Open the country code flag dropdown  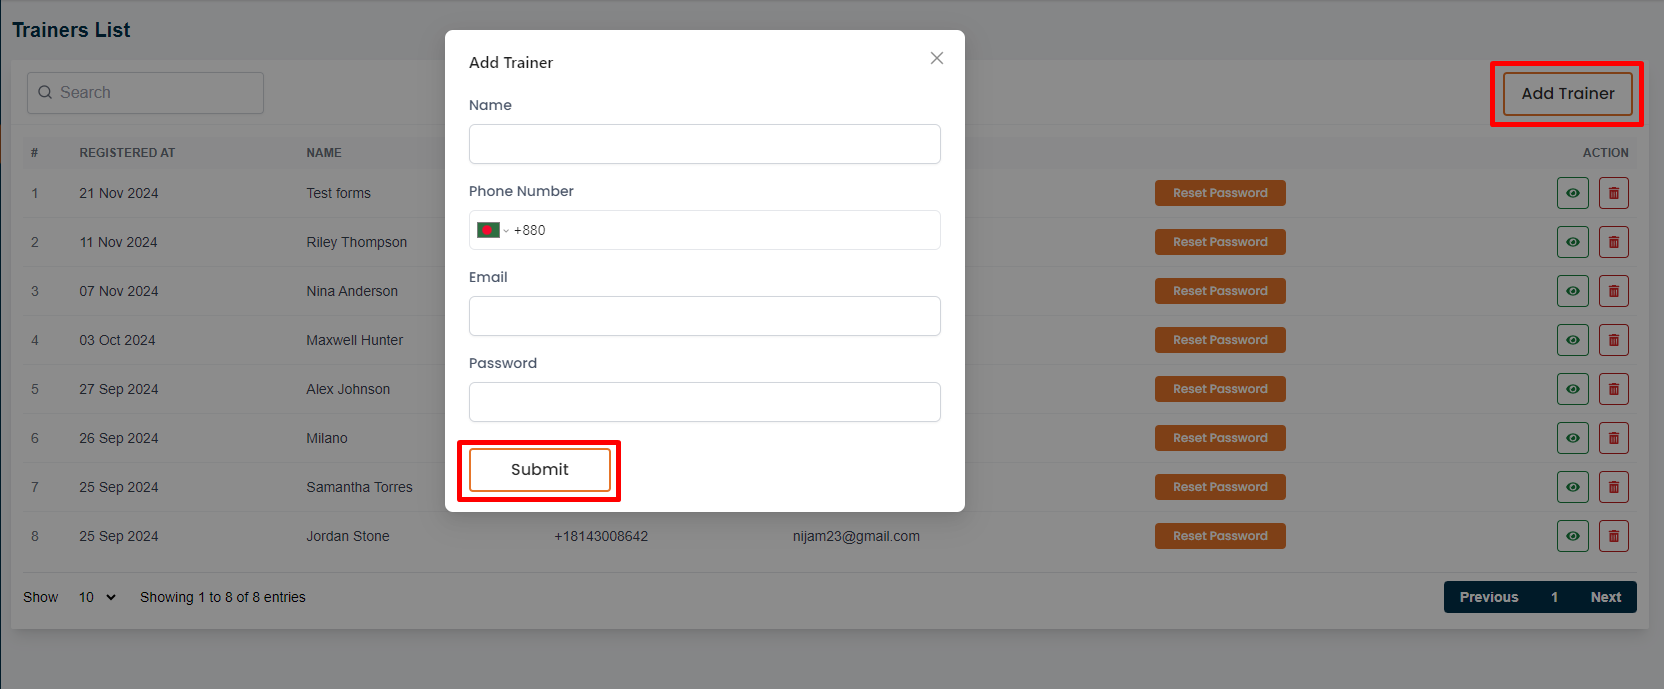pos(492,230)
